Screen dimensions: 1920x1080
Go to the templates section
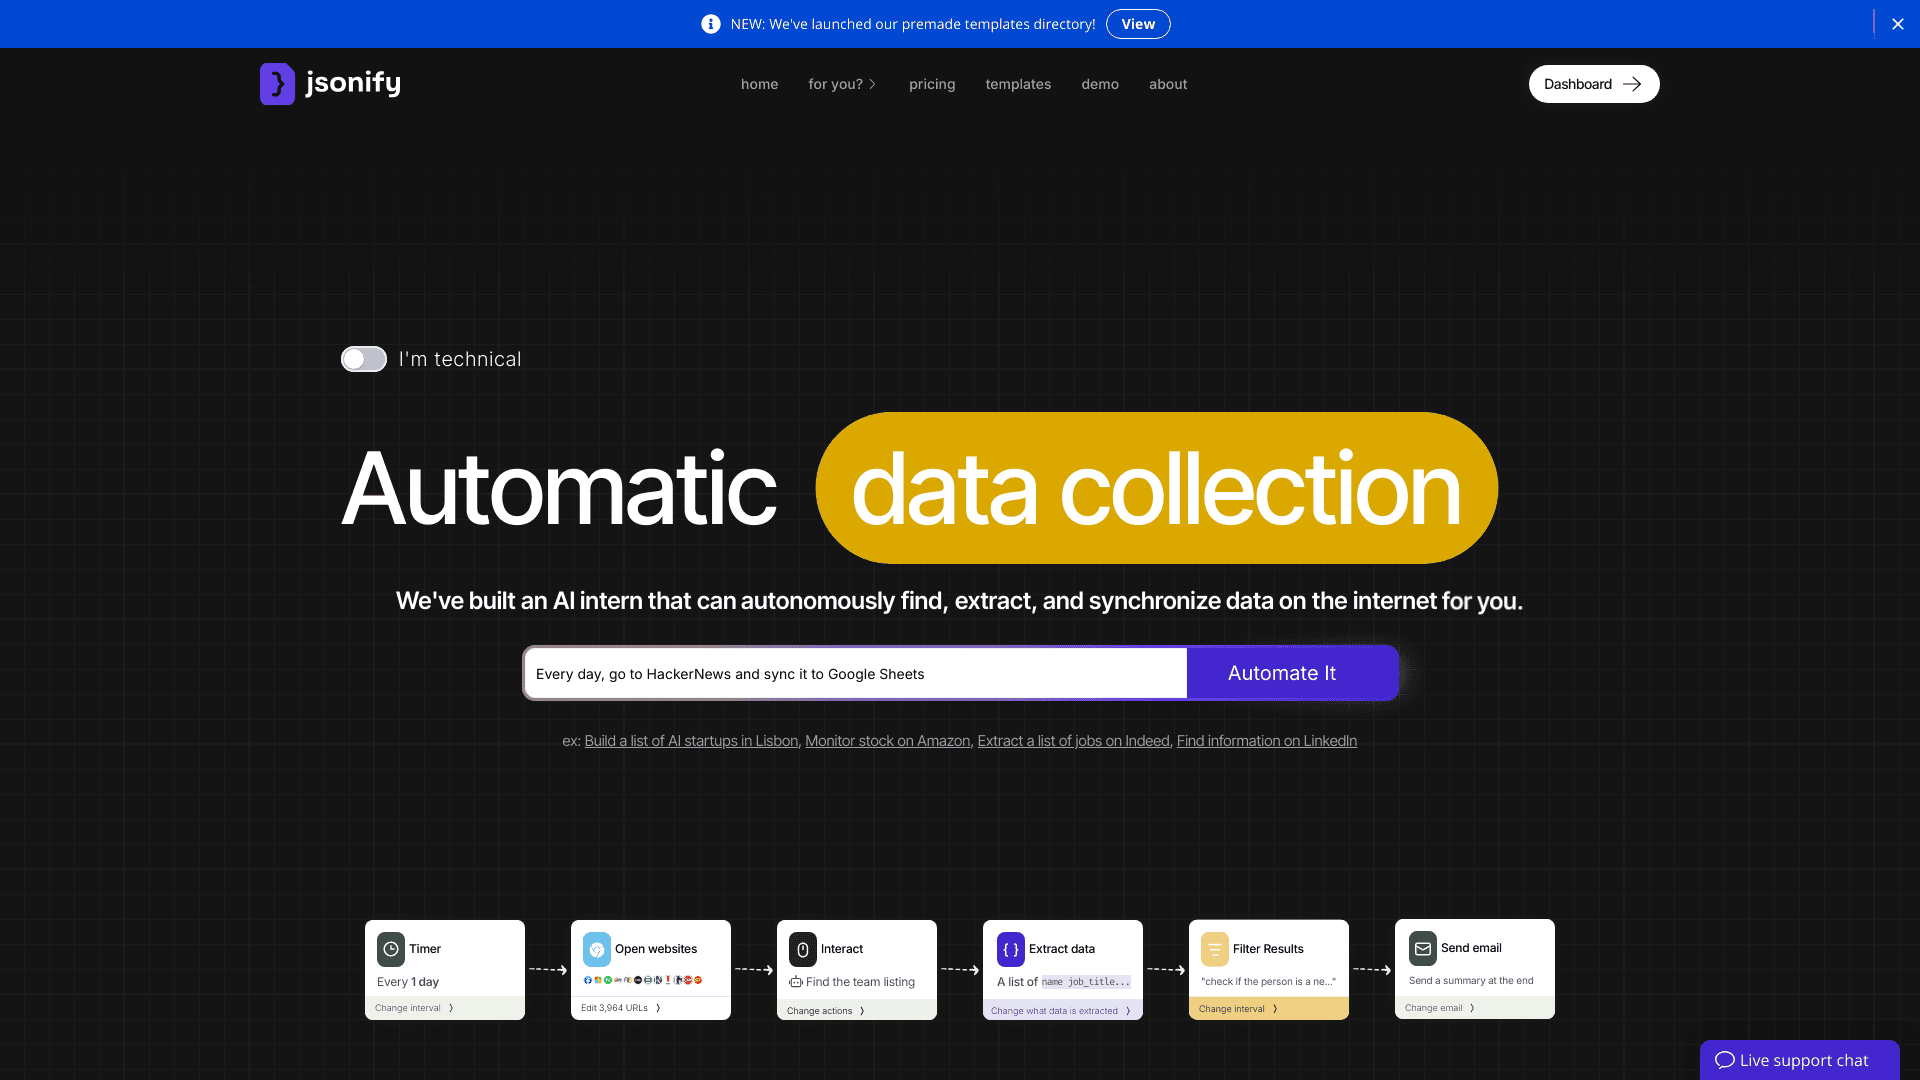pos(1018,84)
